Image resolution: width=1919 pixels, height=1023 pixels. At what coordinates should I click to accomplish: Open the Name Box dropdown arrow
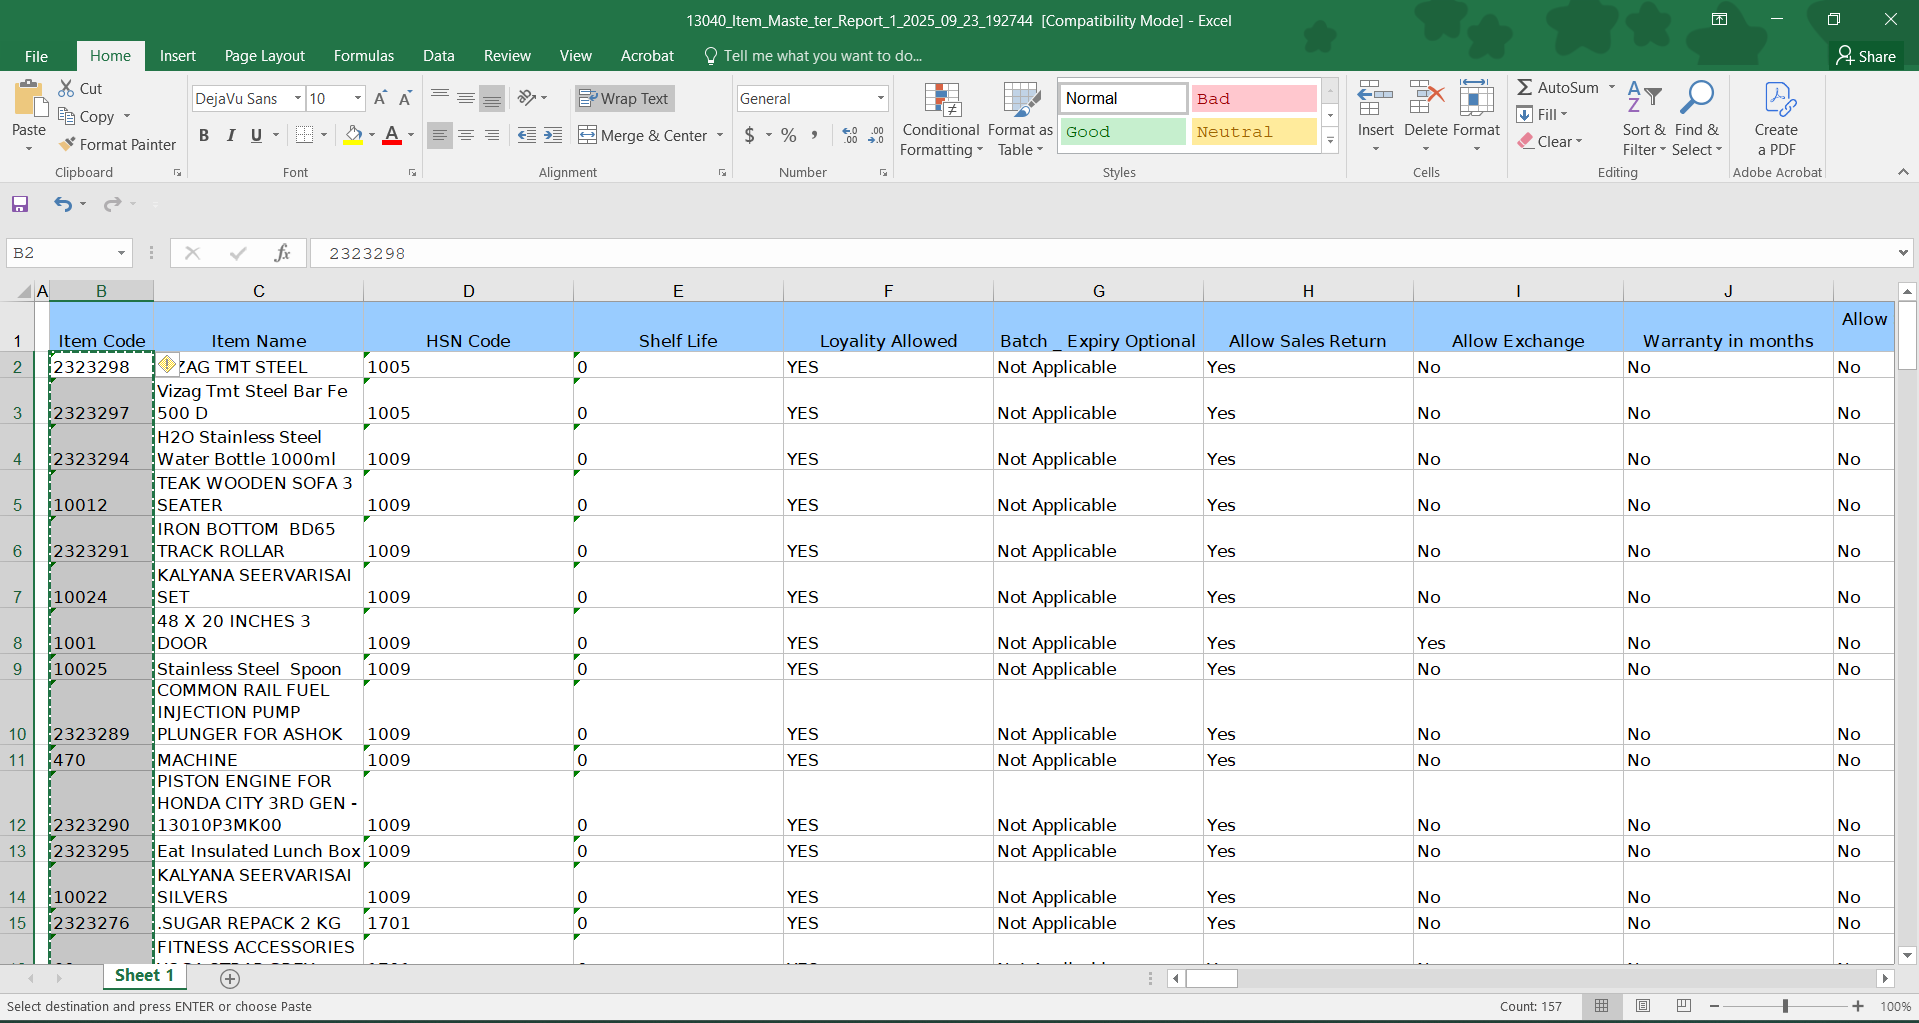(121, 253)
